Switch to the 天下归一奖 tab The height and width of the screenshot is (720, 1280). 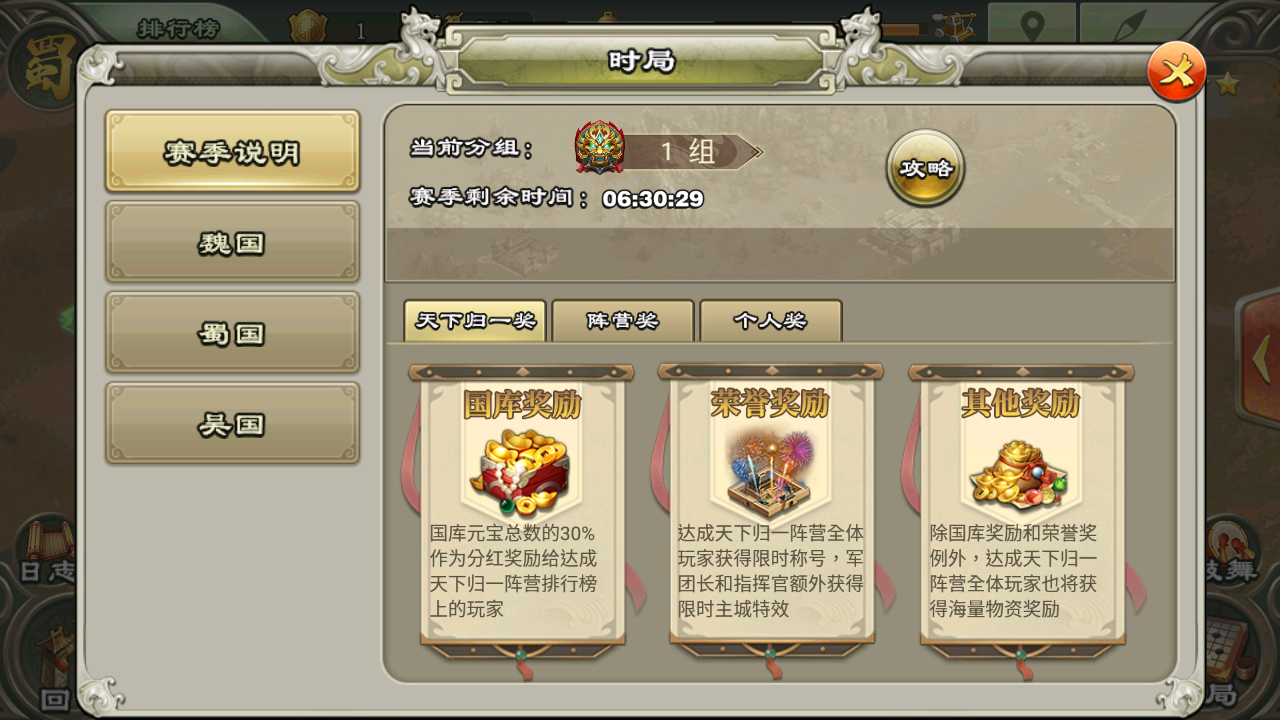(x=475, y=321)
